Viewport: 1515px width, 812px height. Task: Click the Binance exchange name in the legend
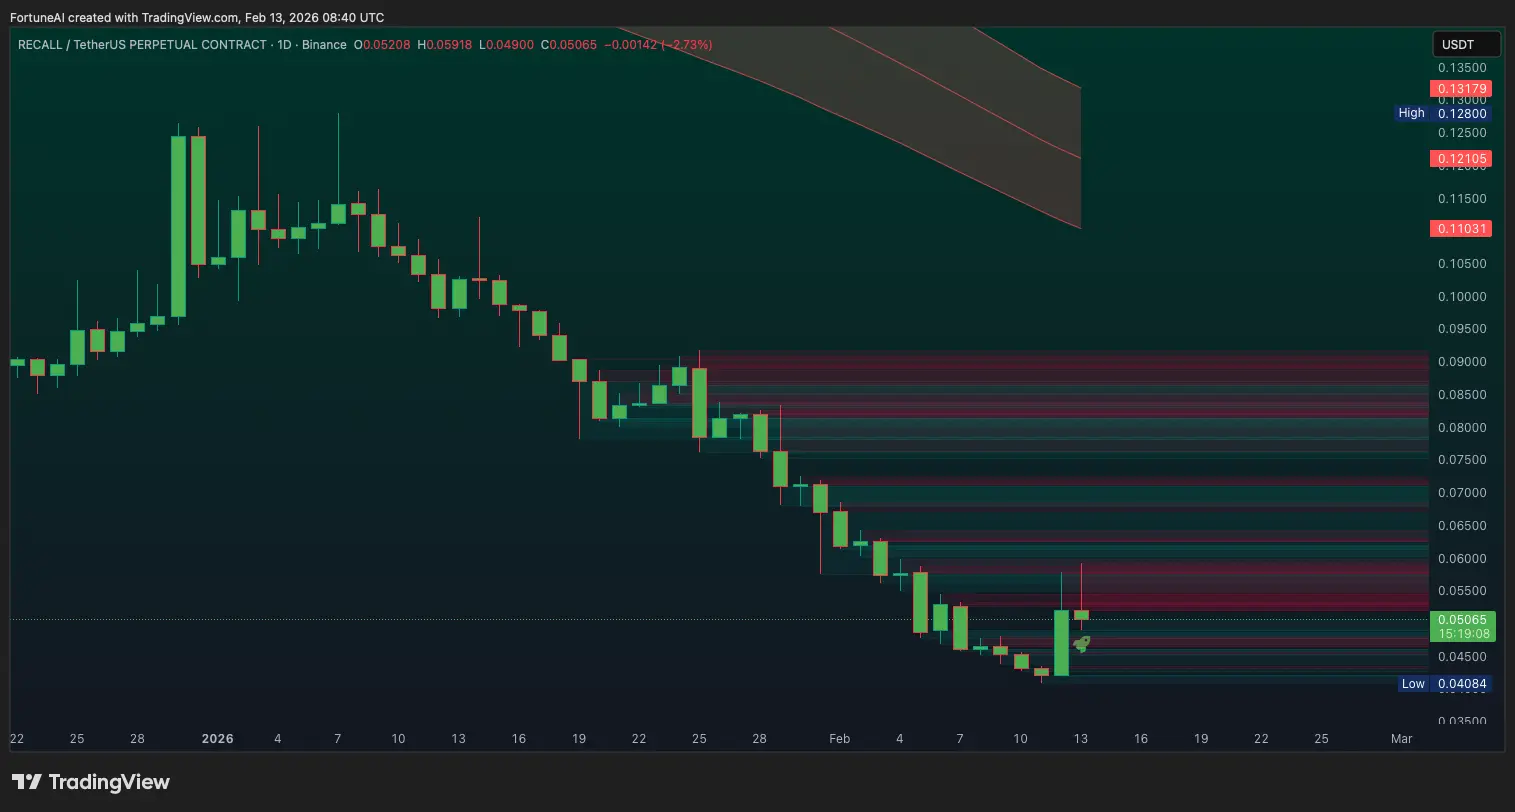pyautogui.click(x=324, y=45)
